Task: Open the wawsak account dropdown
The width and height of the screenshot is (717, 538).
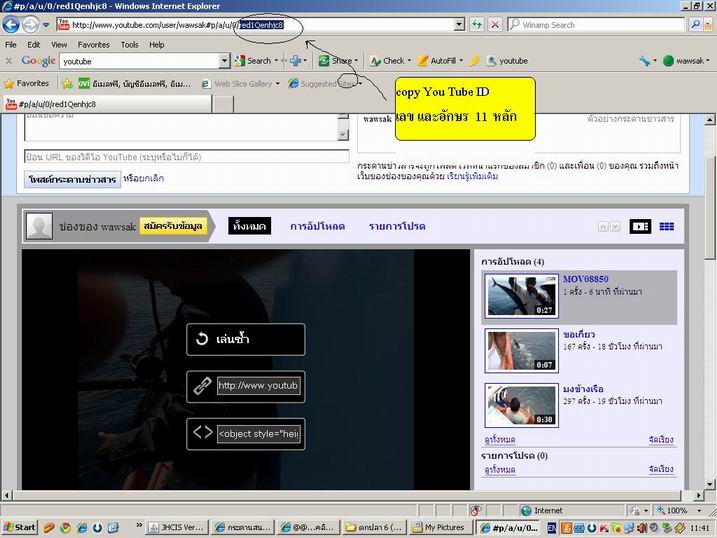Action: [x=685, y=61]
